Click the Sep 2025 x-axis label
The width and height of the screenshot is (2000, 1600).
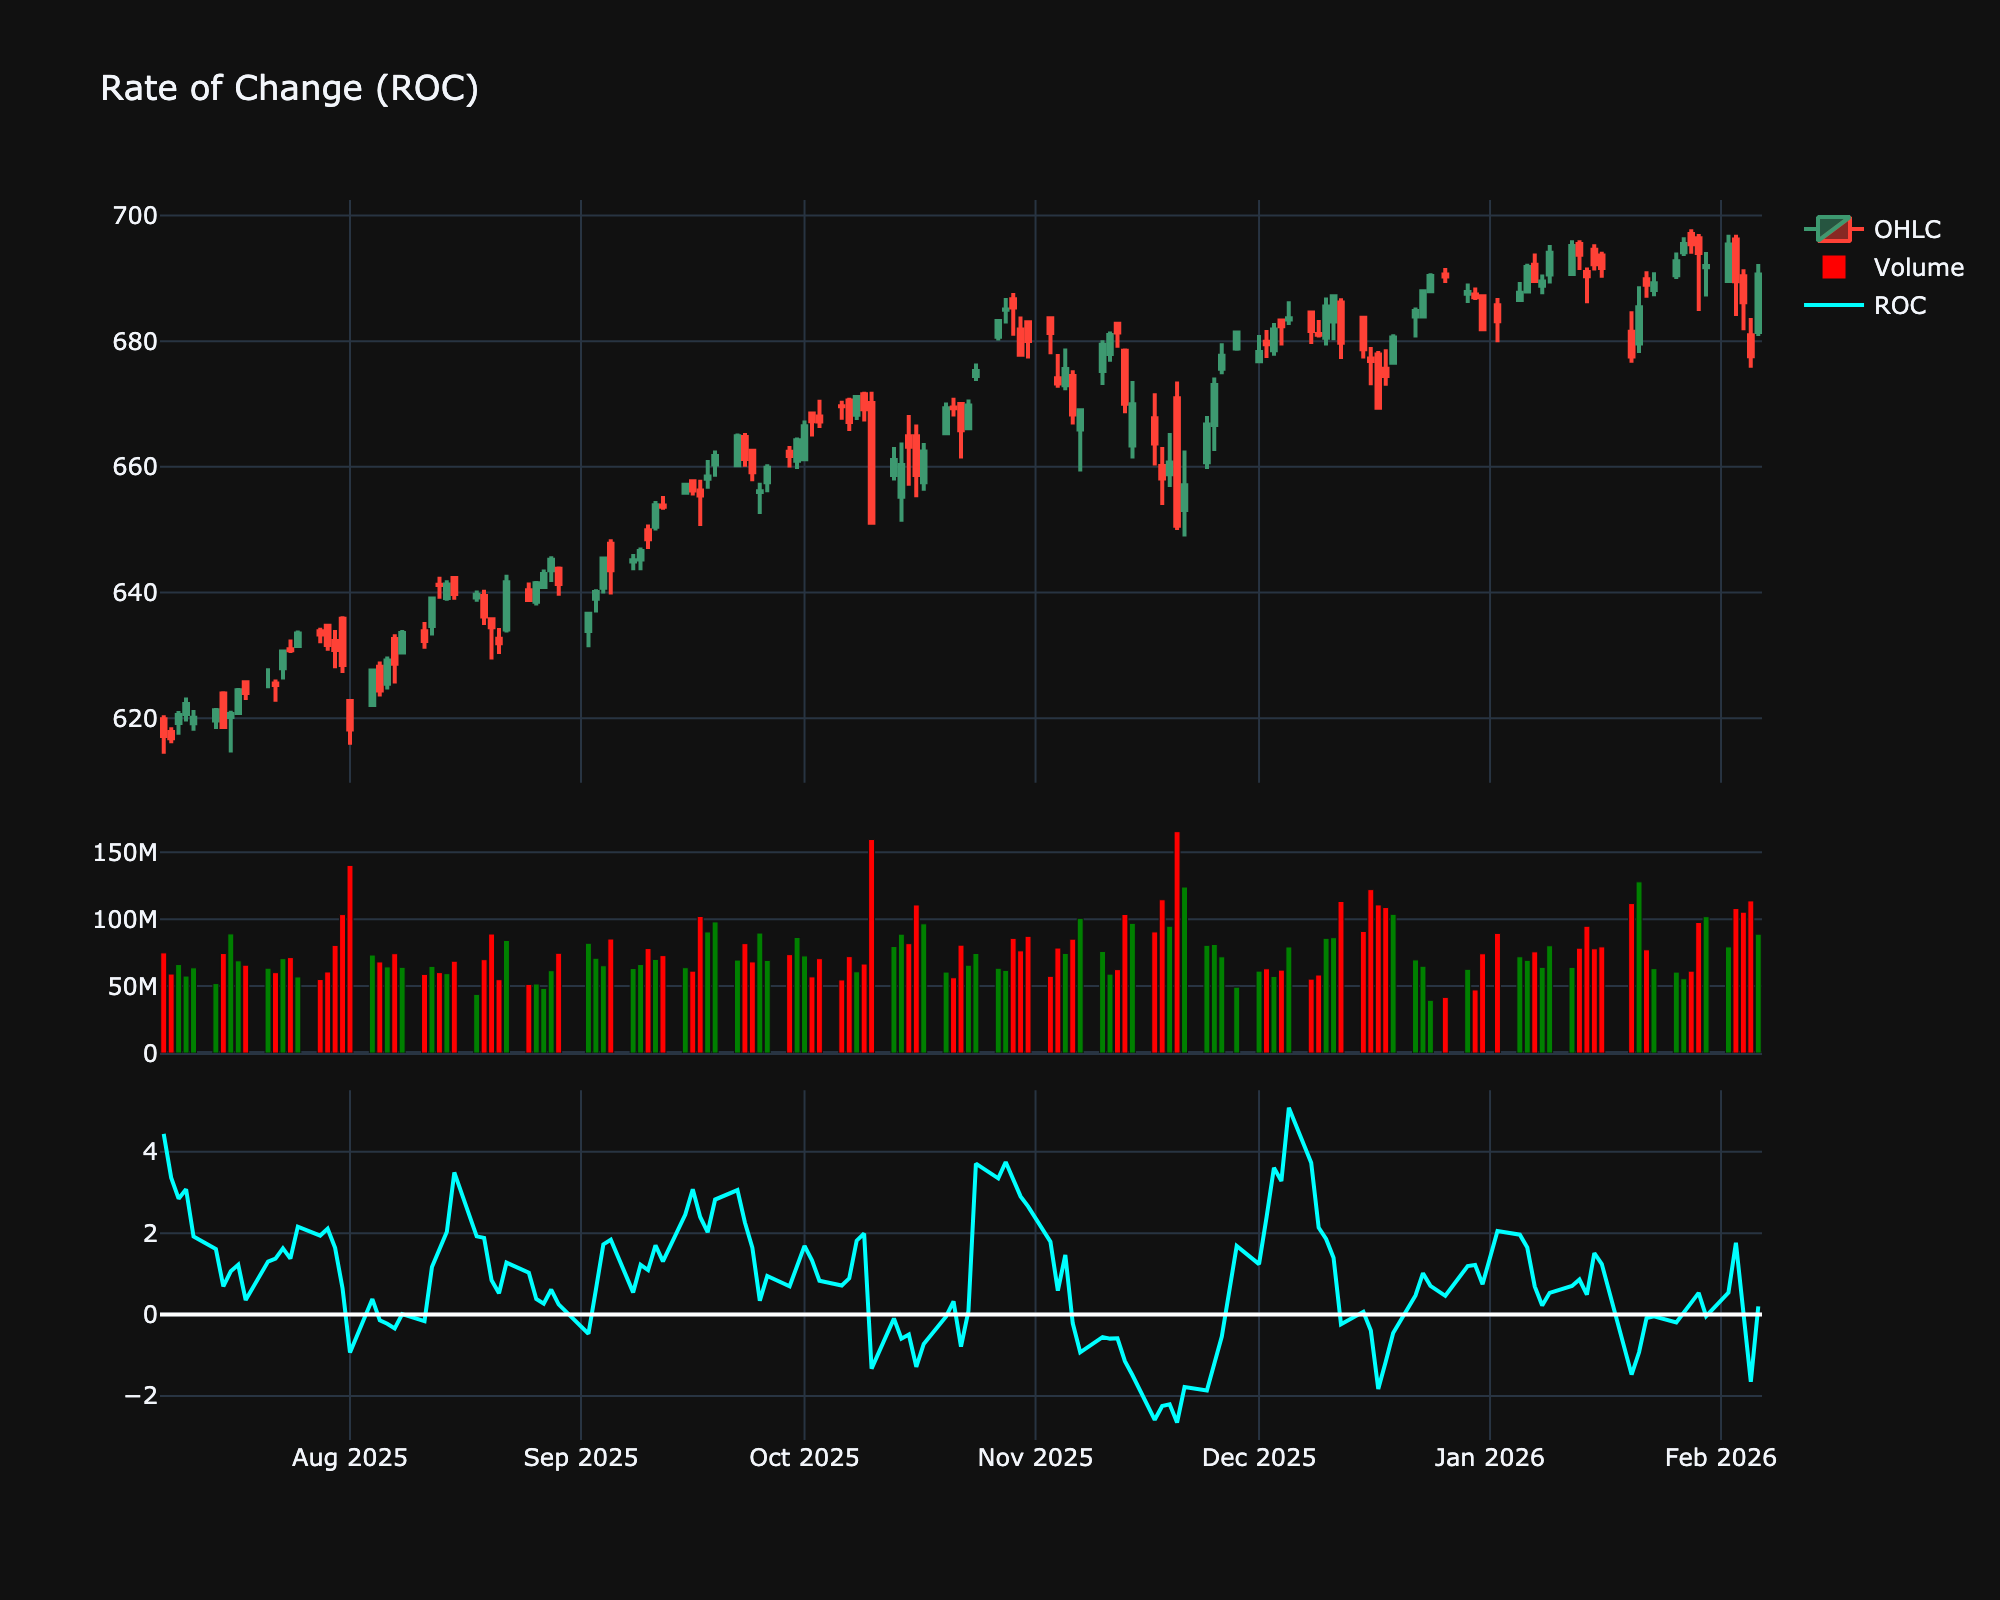(x=580, y=1457)
